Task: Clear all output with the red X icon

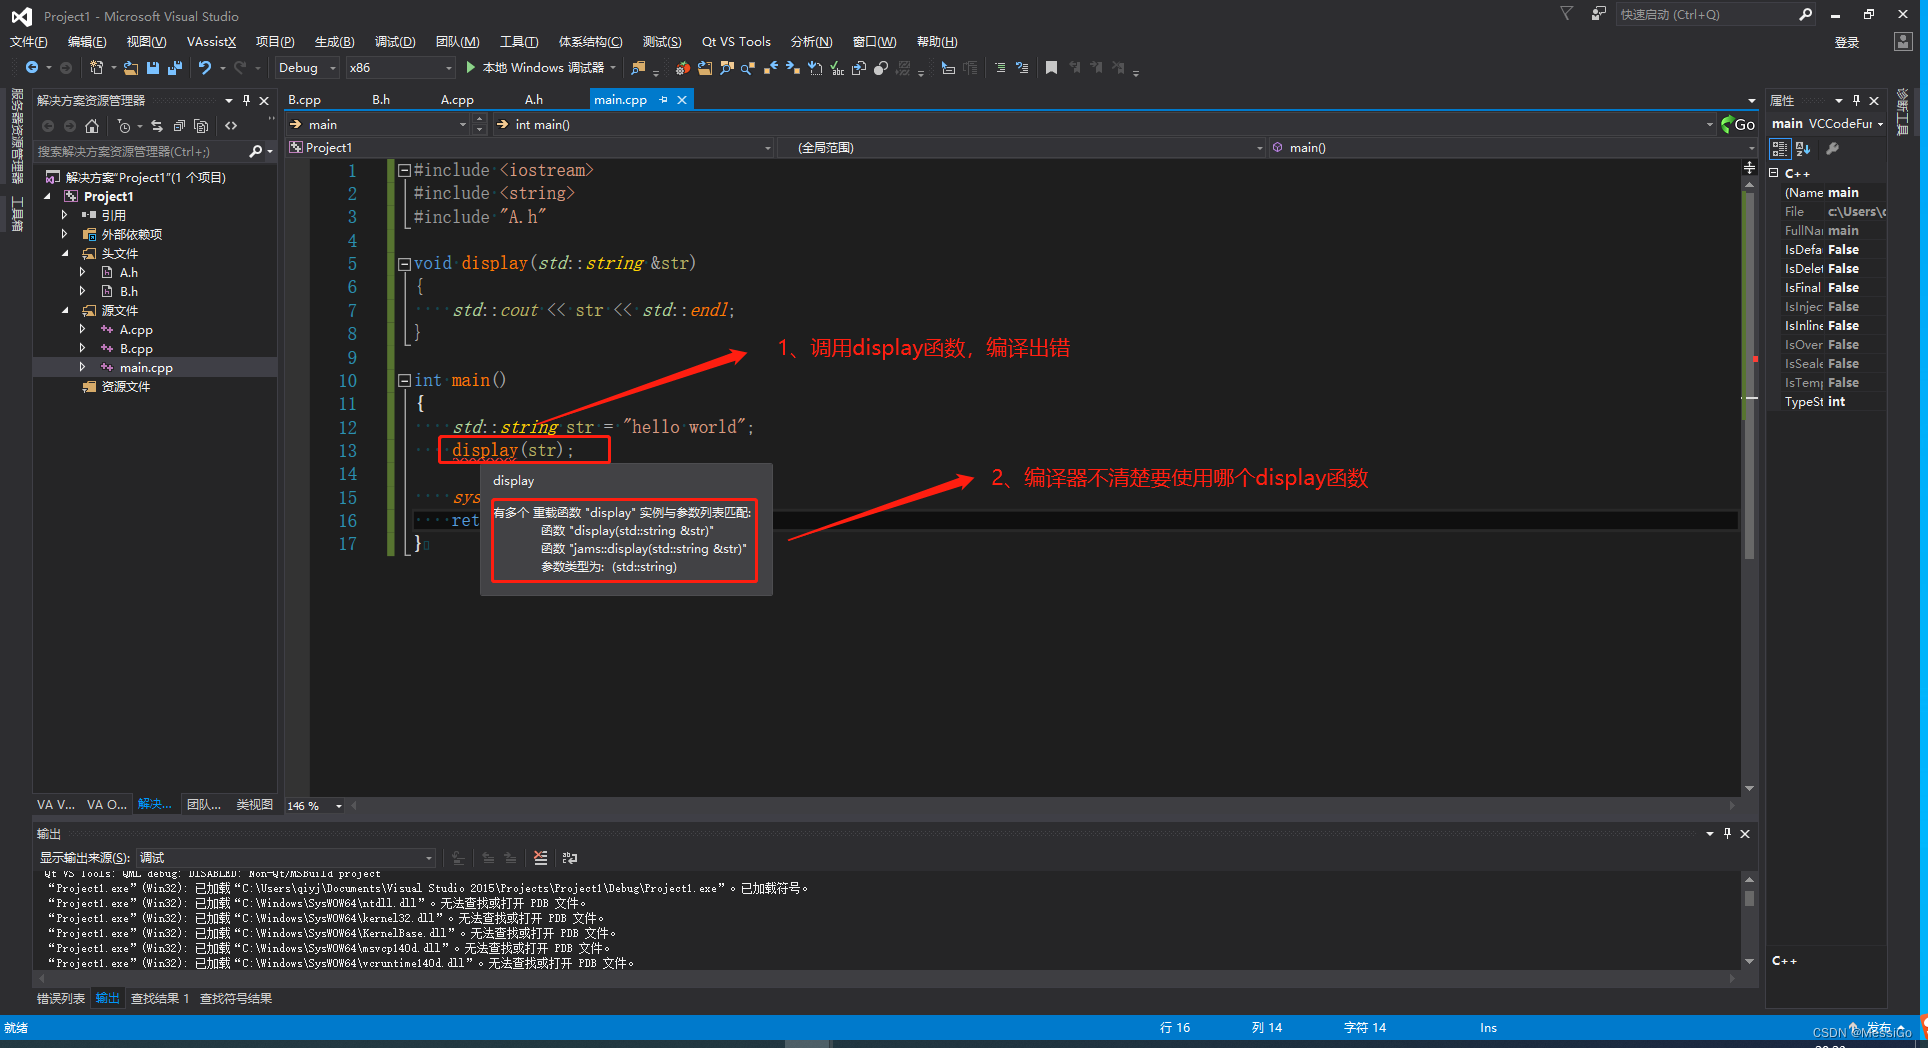Action: [541, 858]
